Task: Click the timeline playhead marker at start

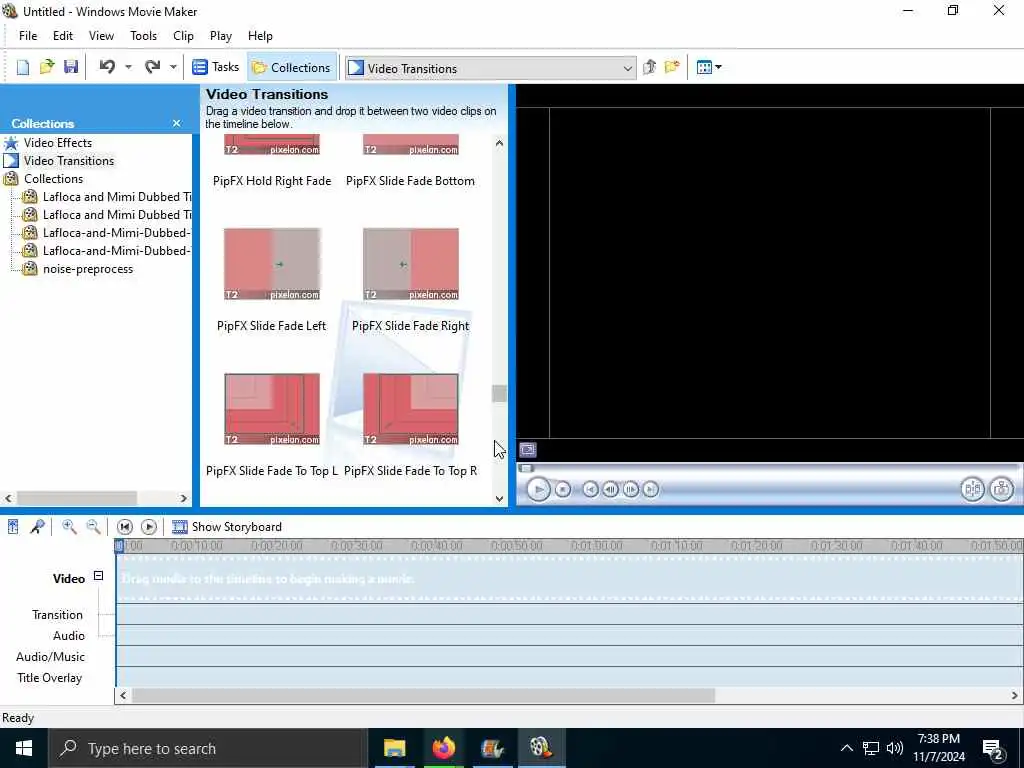Action: [x=119, y=546]
